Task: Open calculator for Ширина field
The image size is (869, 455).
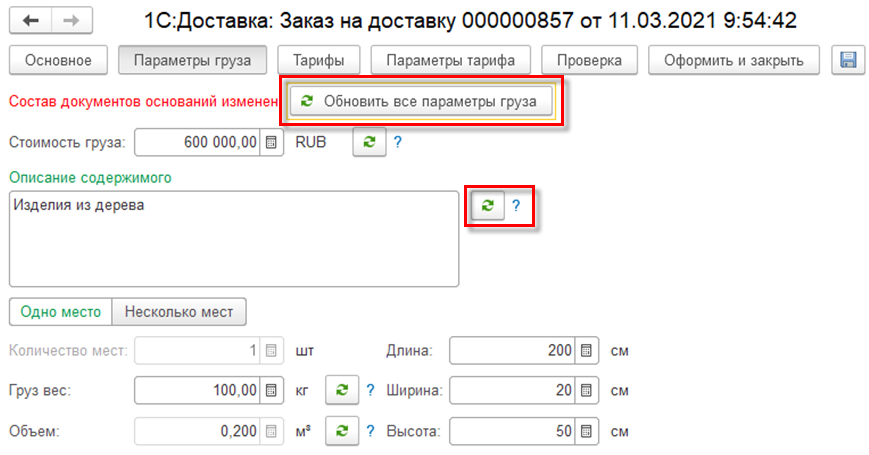Action: [x=586, y=390]
